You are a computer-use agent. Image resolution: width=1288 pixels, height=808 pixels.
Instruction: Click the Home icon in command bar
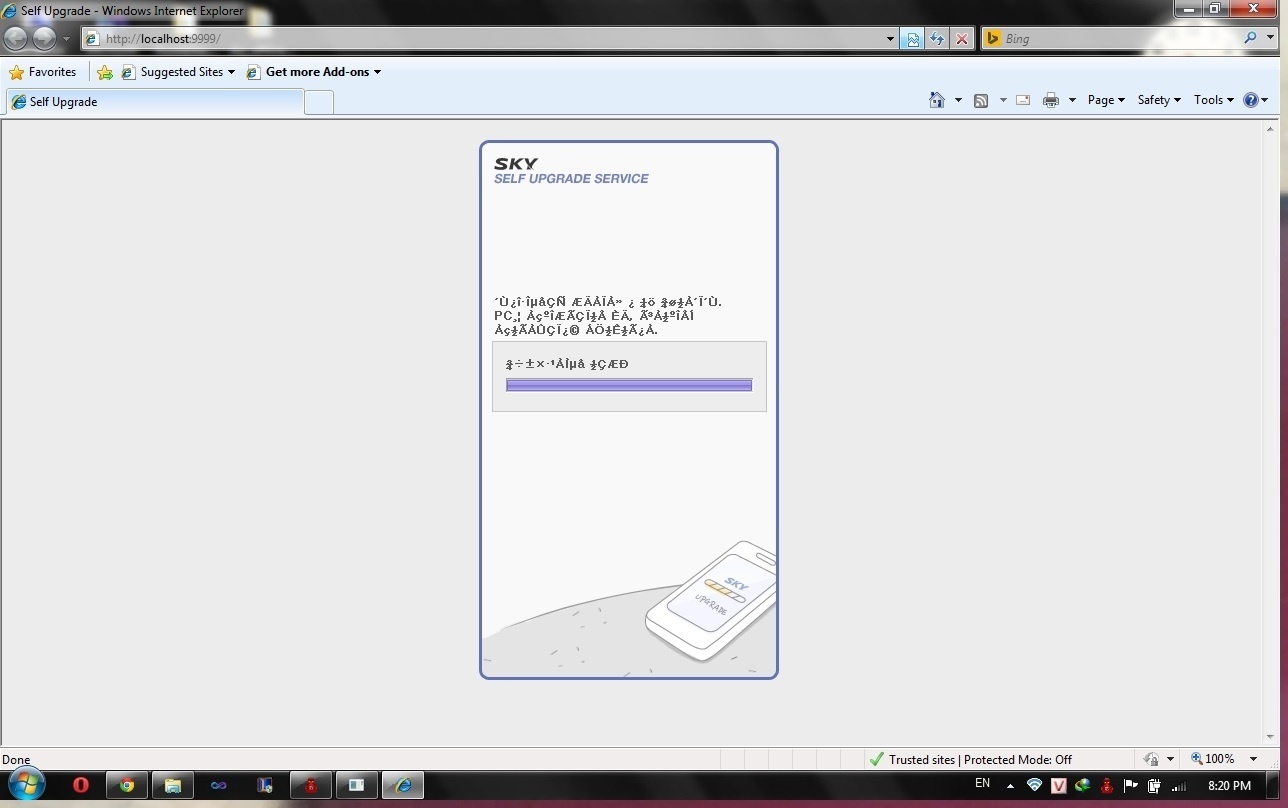pyautogui.click(x=937, y=100)
